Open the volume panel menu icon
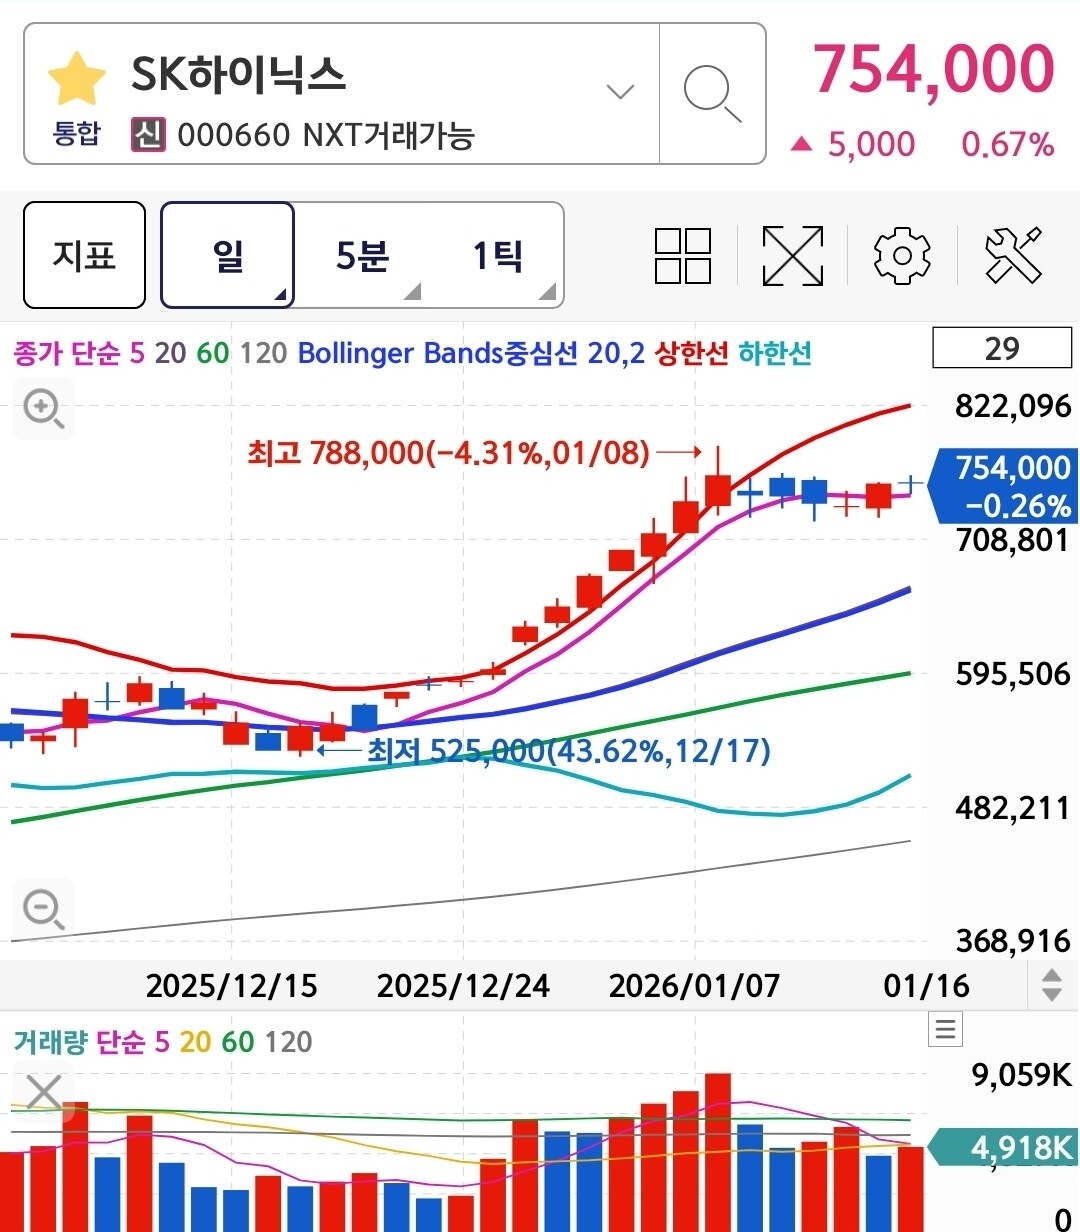 (x=946, y=1029)
